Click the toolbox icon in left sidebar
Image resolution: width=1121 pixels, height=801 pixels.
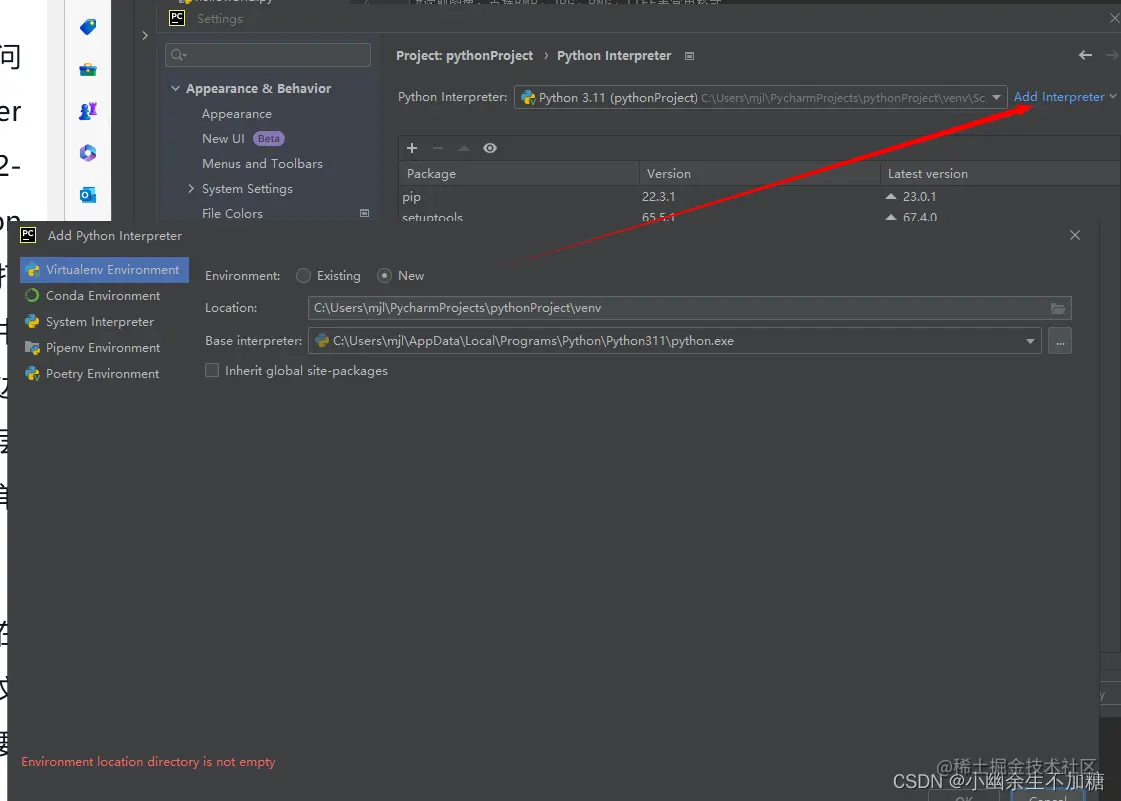88,69
